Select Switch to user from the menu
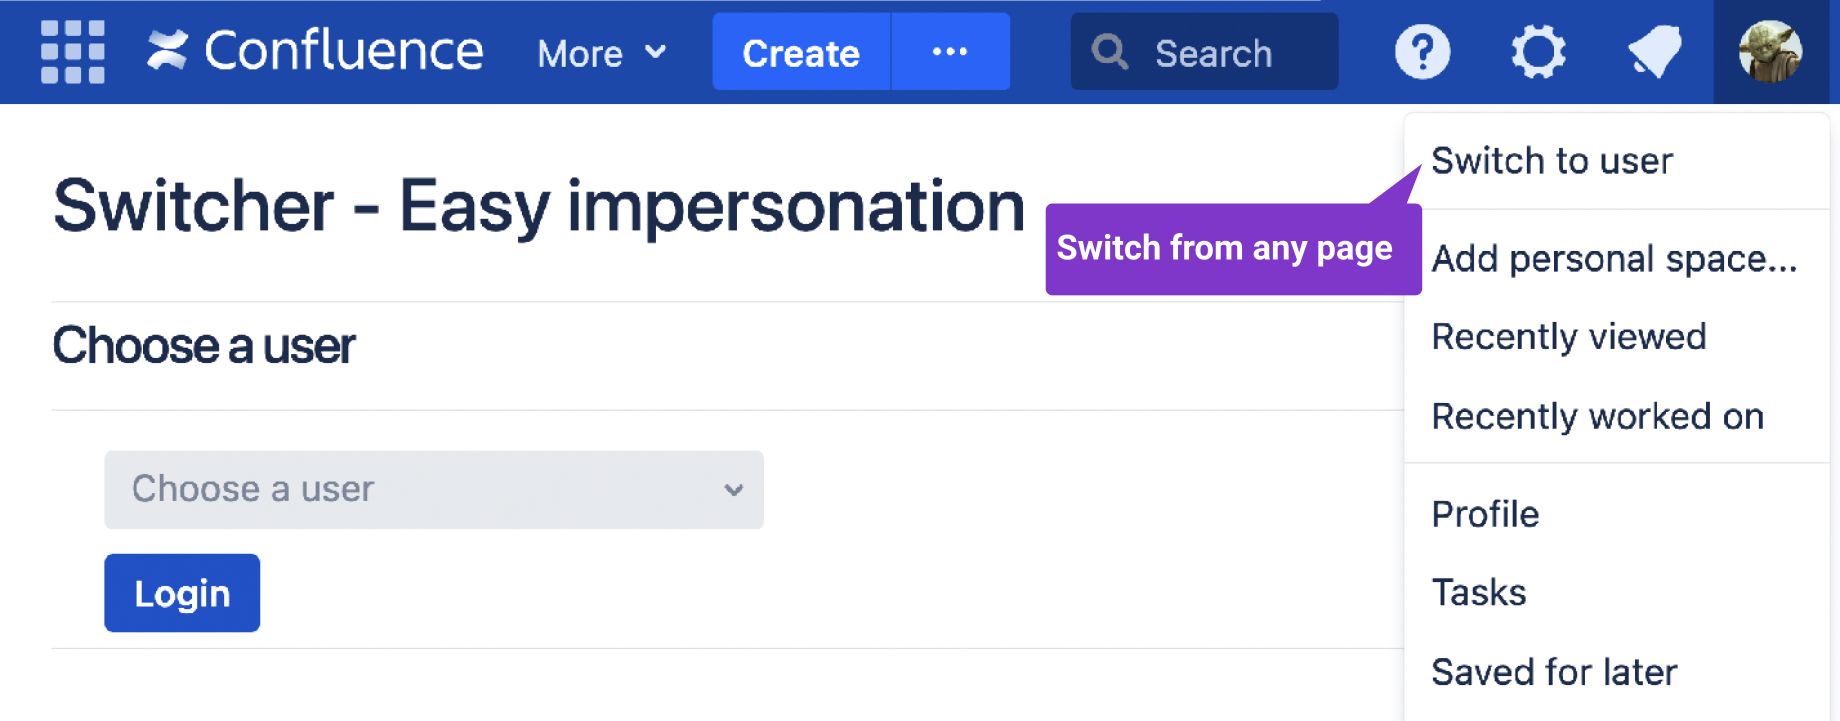This screenshot has height=721, width=1840. click(x=1552, y=160)
